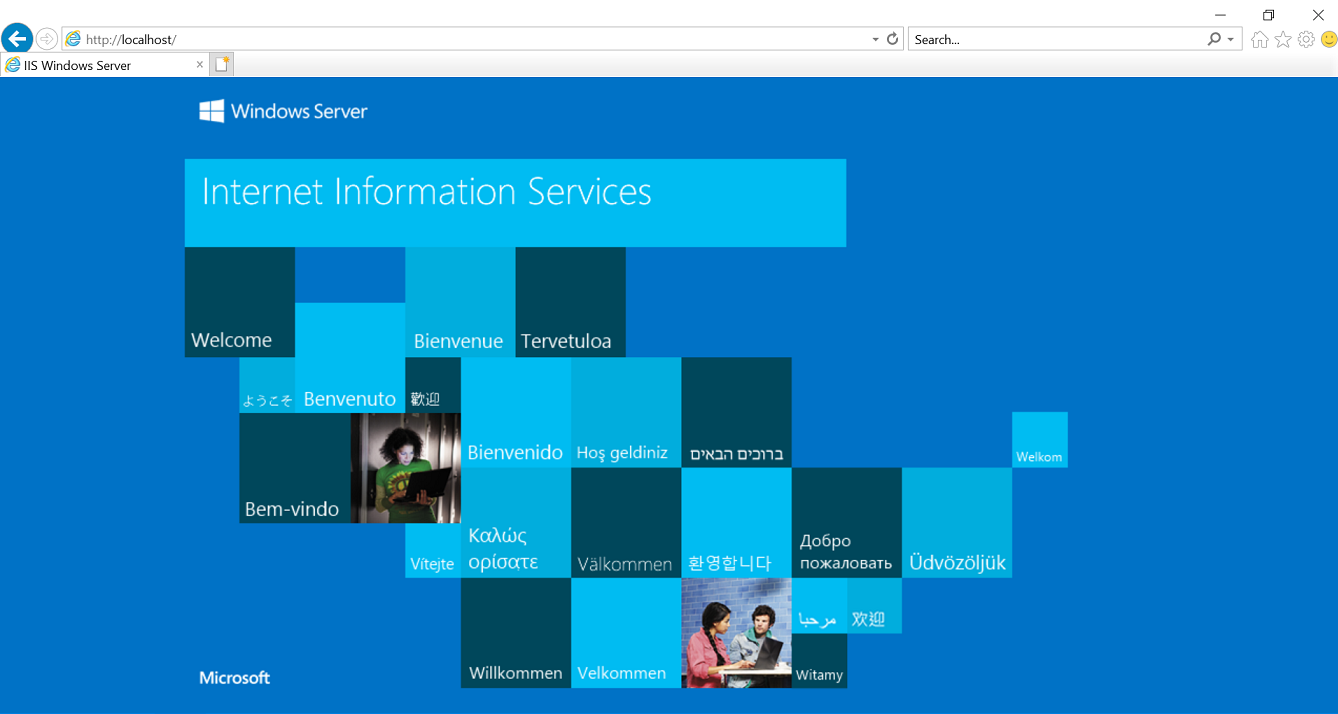Click the photo of woman with laptop
Image resolution: width=1338 pixels, height=714 pixels.
[x=405, y=468]
